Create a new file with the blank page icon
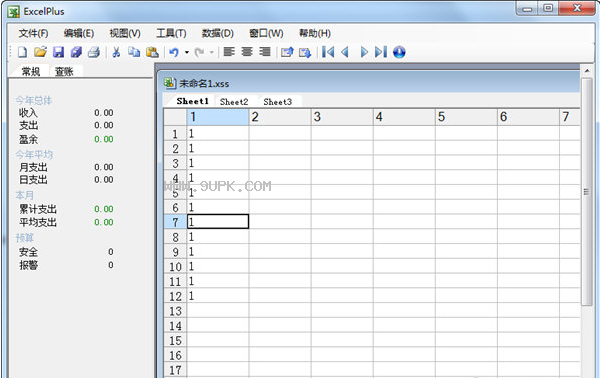Image resolution: width=600 pixels, height=378 pixels. [22, 52]
